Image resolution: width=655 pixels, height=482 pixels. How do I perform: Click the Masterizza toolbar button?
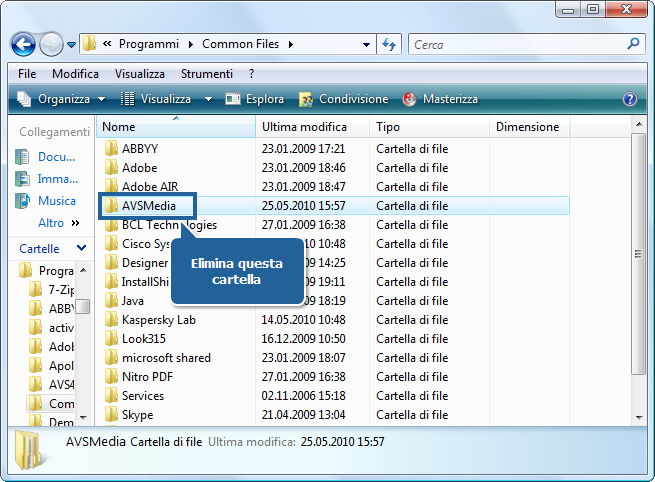coord(440,99)
